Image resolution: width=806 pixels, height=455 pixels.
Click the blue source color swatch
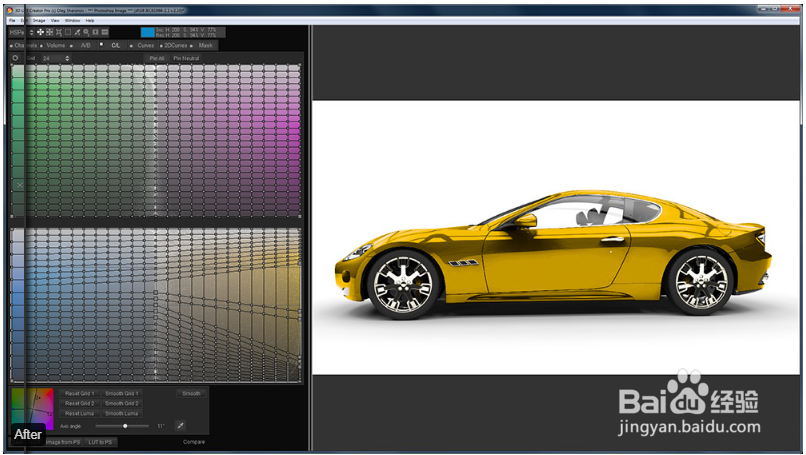pos(148,32)
